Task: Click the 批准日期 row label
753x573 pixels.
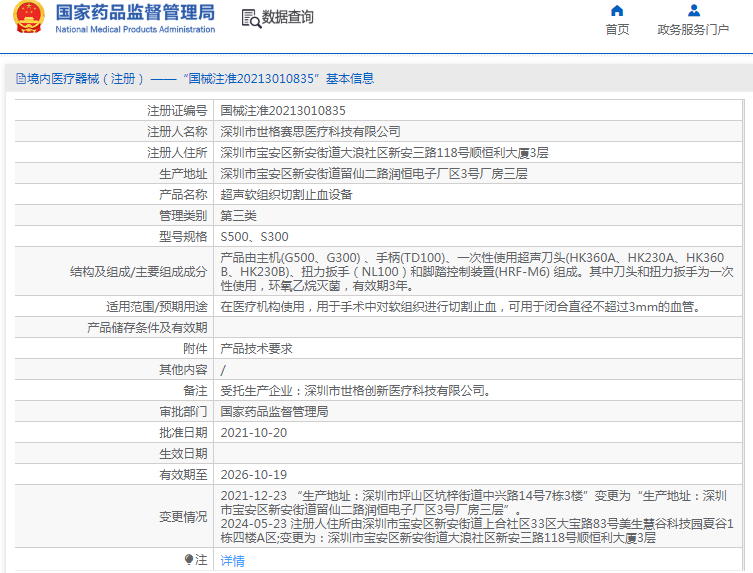Action: [183, 433]
